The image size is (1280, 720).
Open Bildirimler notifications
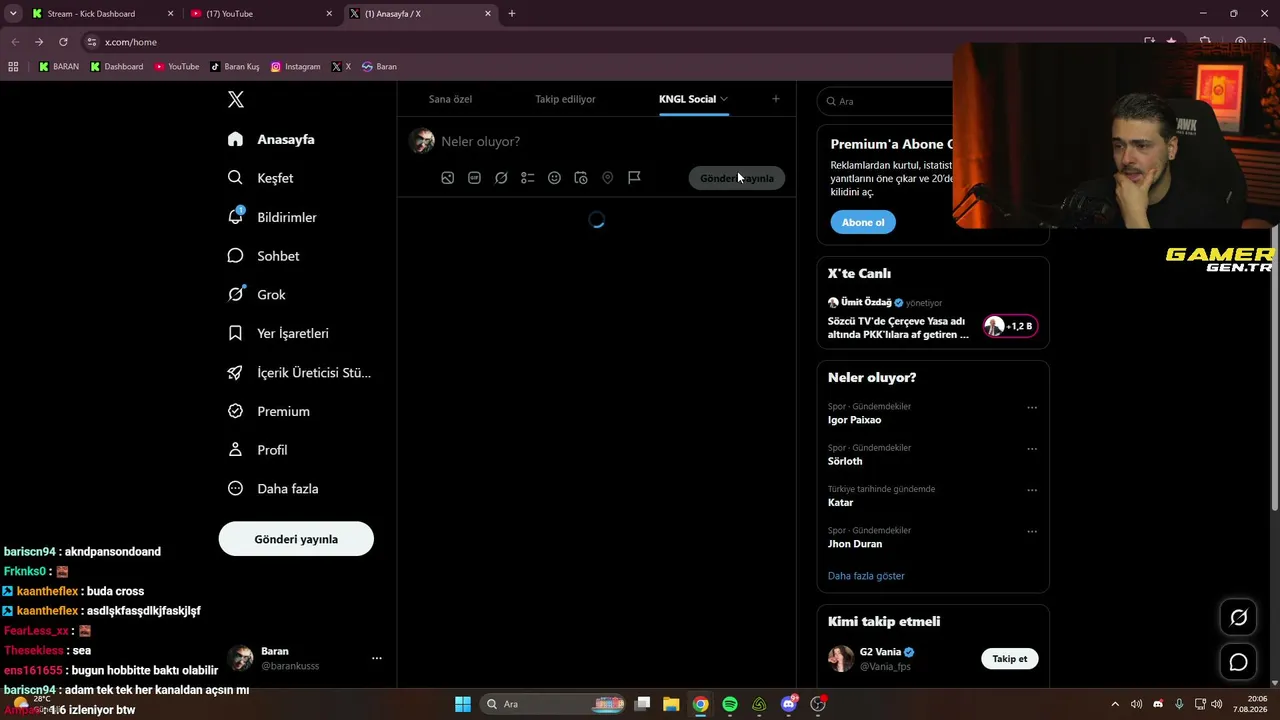(272, 217)
